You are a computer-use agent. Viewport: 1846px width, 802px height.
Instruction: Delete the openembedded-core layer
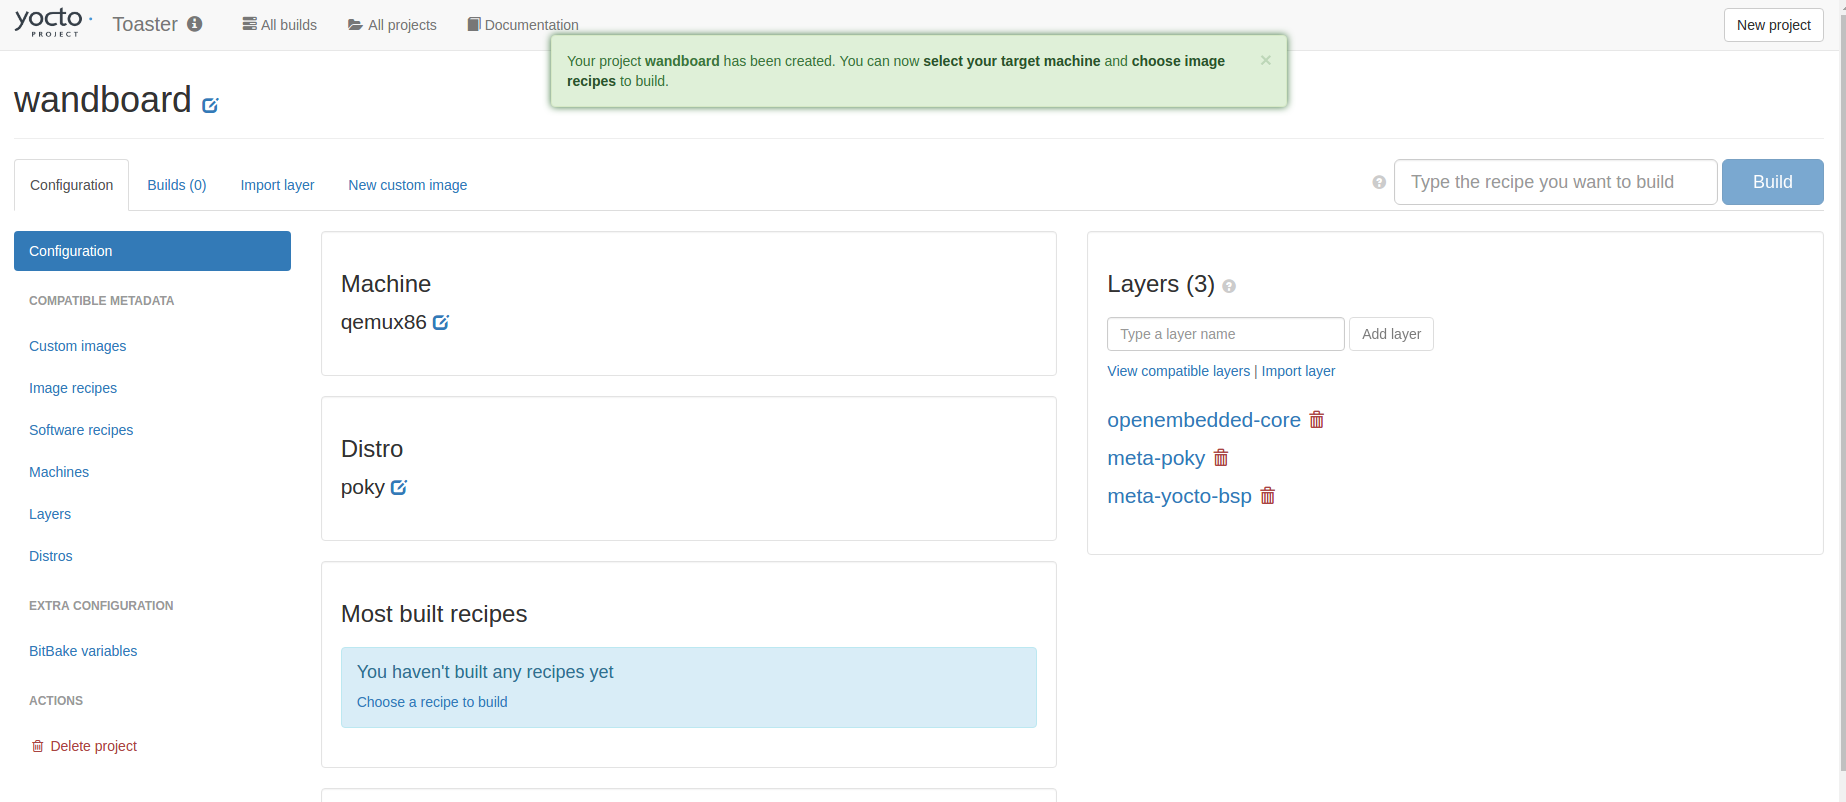[x=1317, y=420]
